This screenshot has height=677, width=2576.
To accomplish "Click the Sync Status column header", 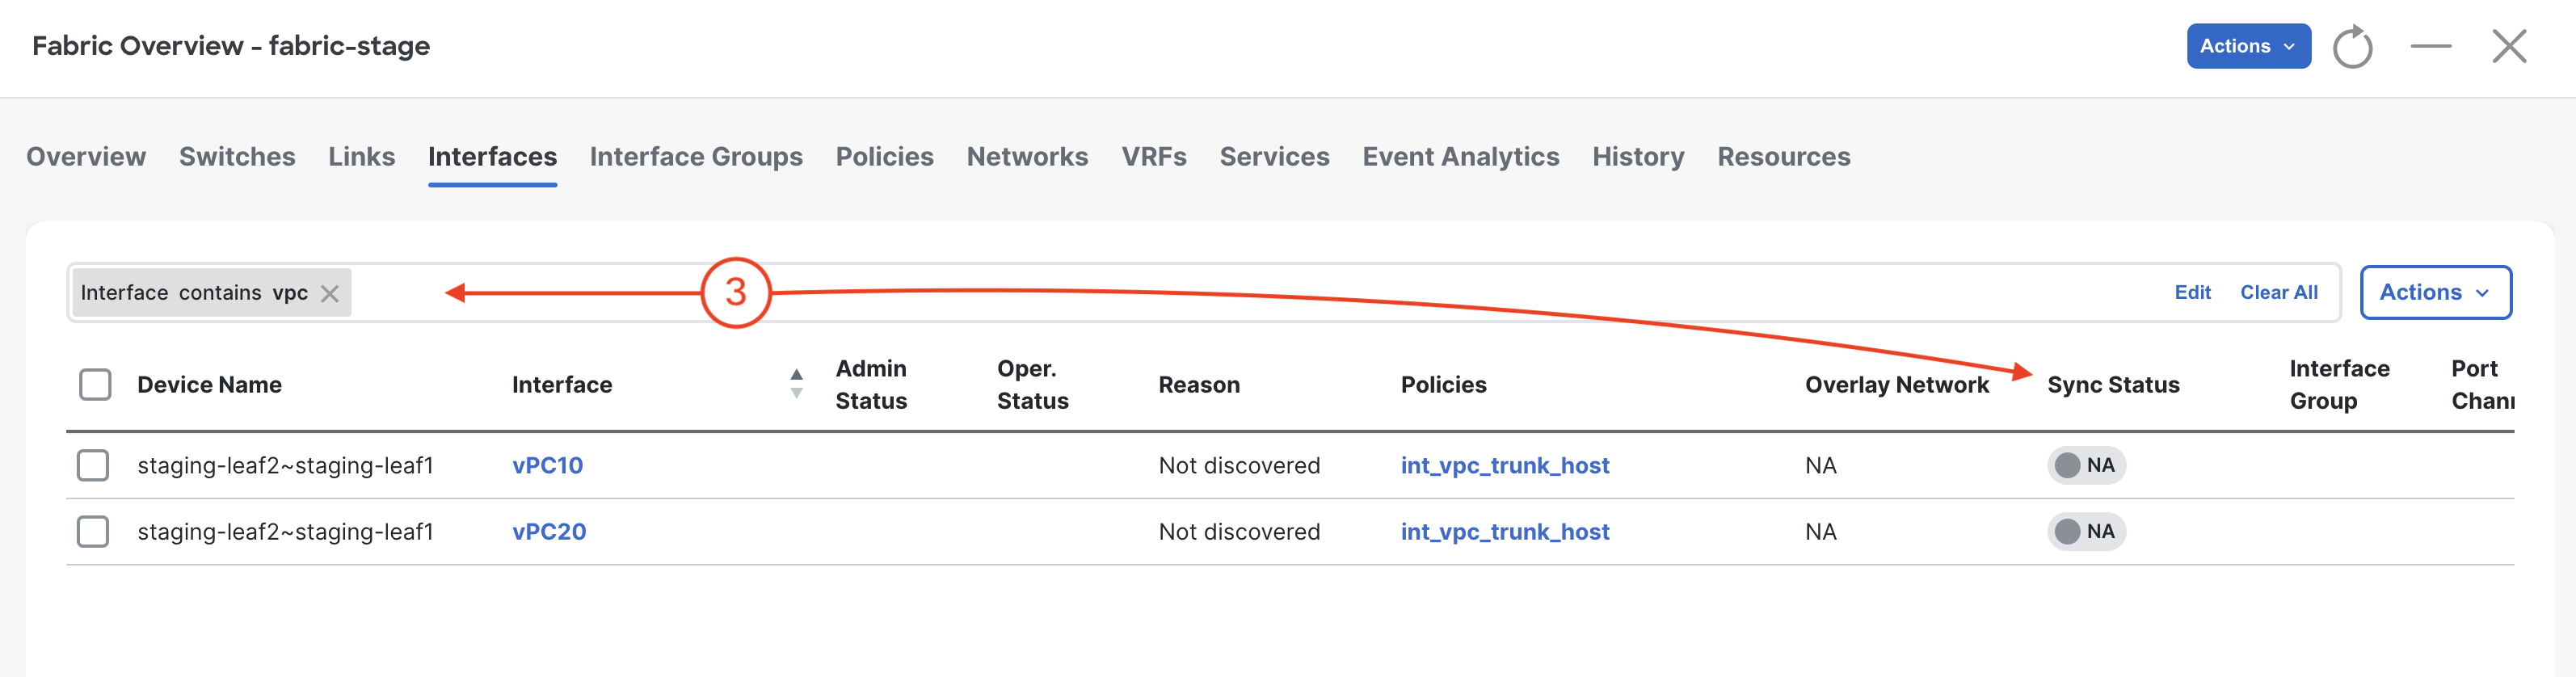I will [x=2113, y=384].
